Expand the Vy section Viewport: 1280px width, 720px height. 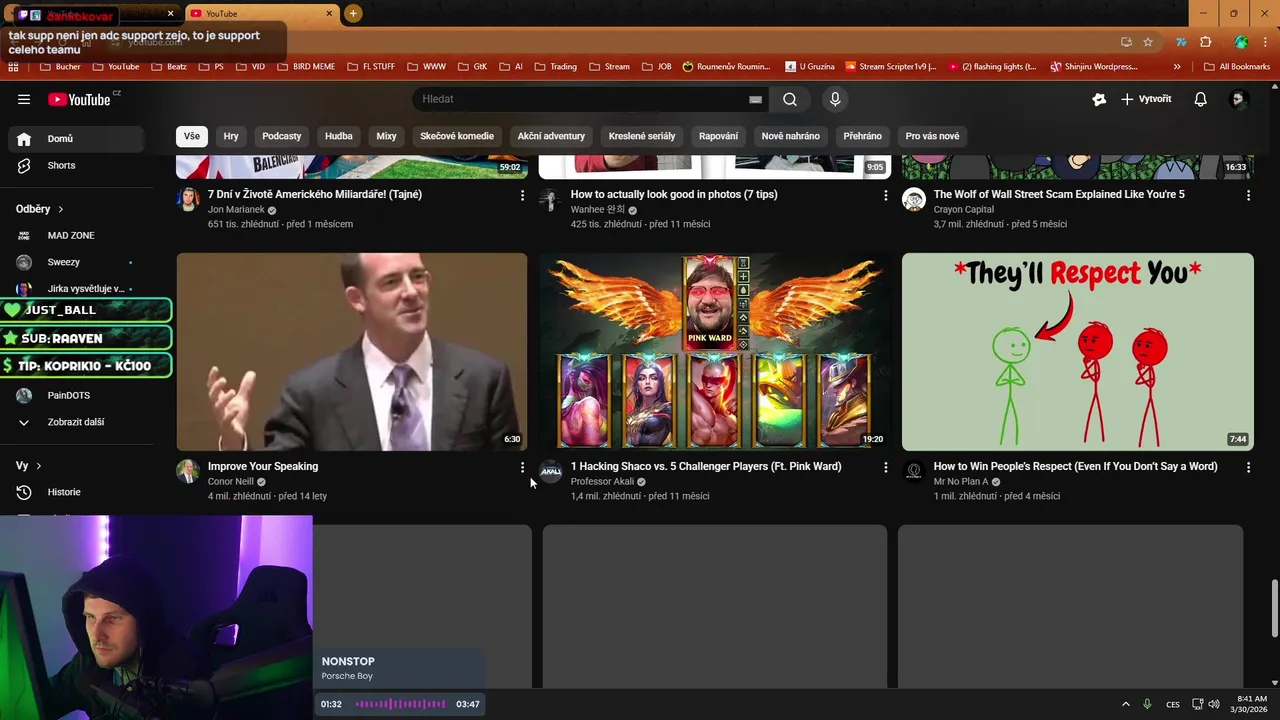point(29,466)
